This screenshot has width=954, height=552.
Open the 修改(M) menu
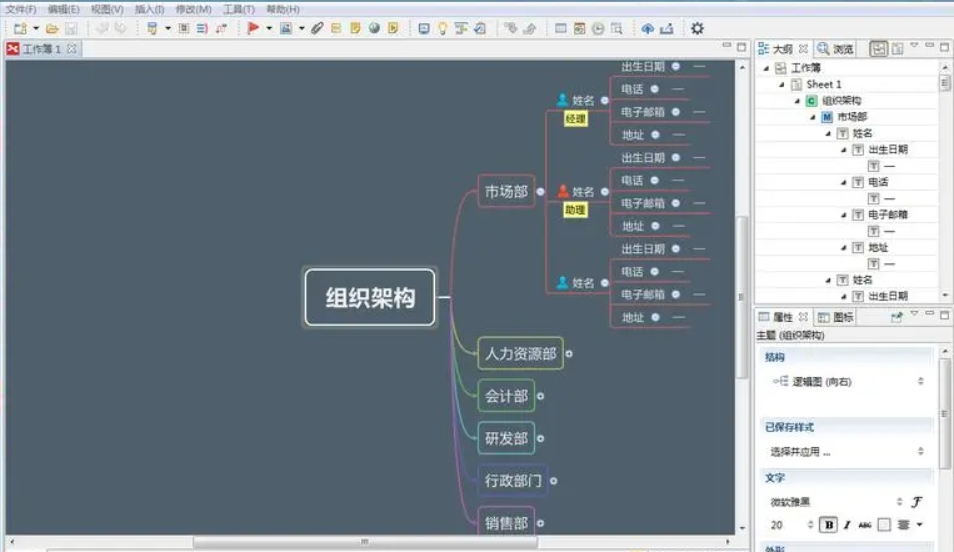[x=193, y=9]
